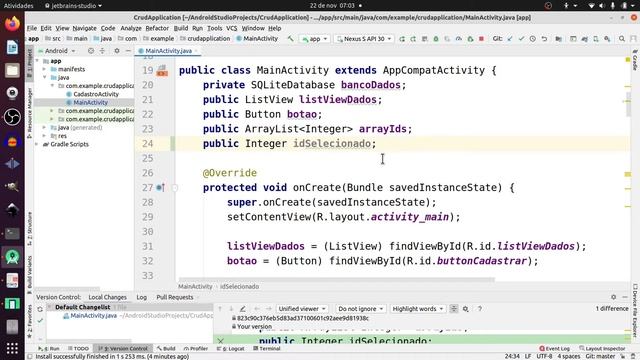Open Git Show History clock icon

pyautogui.click(x=533, y=39)
